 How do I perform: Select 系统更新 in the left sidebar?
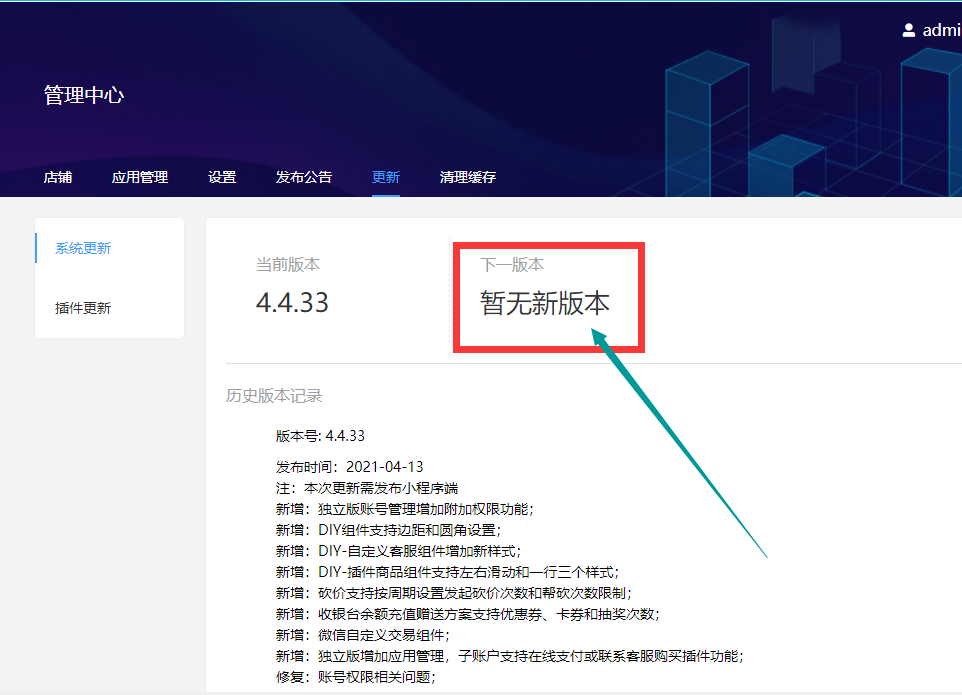point(83,248)
